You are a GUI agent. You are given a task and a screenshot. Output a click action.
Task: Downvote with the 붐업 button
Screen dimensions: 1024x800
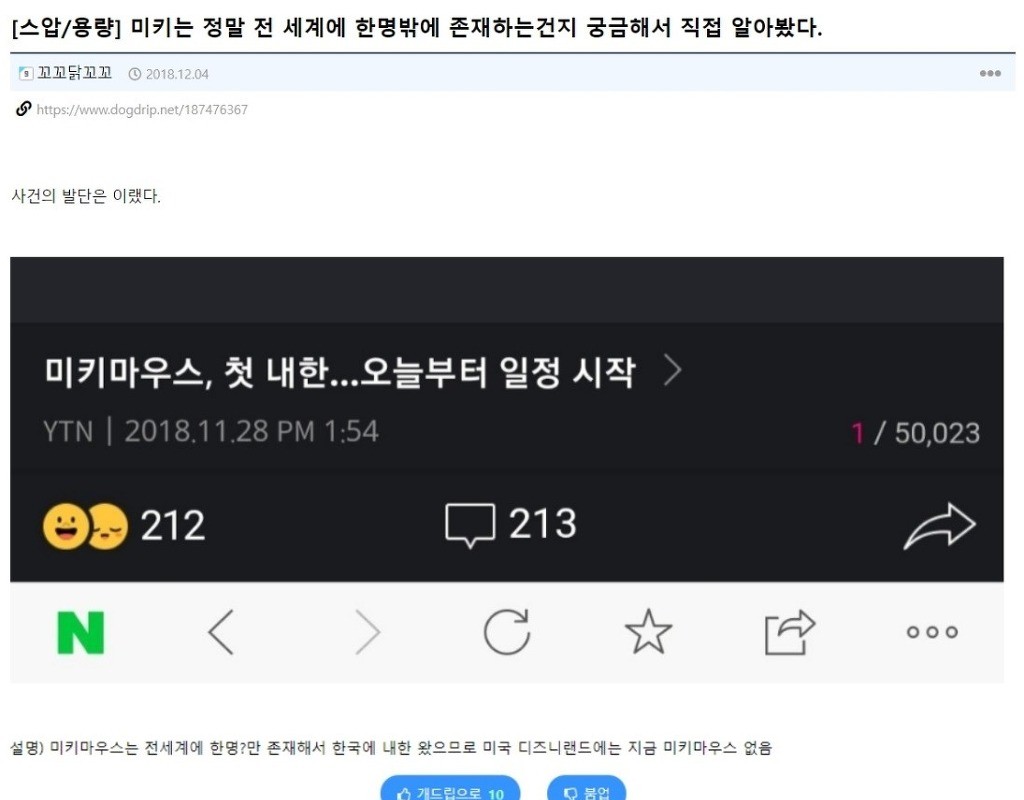pos(586,789)
